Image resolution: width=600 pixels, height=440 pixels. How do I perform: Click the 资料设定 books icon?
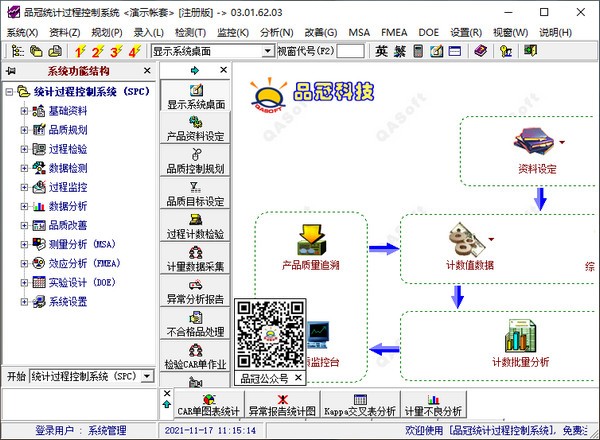[x=532, y=144]
